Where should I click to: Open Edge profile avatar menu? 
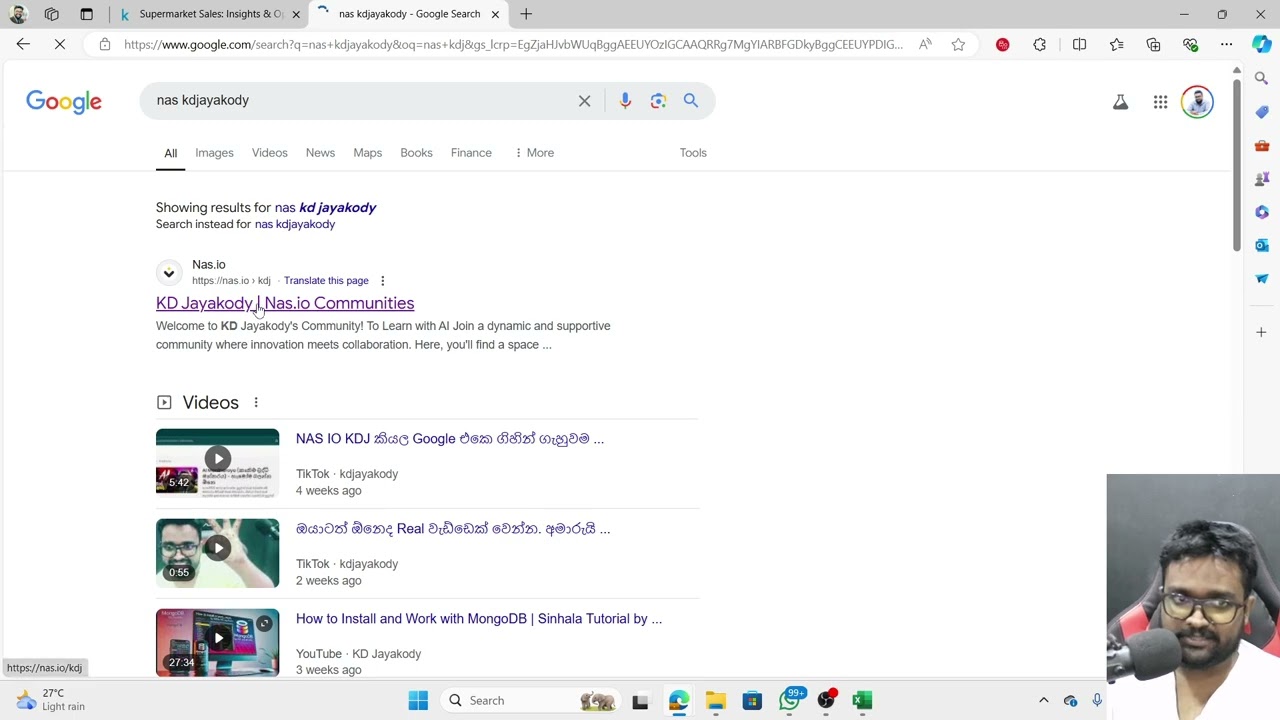(17, 14)
